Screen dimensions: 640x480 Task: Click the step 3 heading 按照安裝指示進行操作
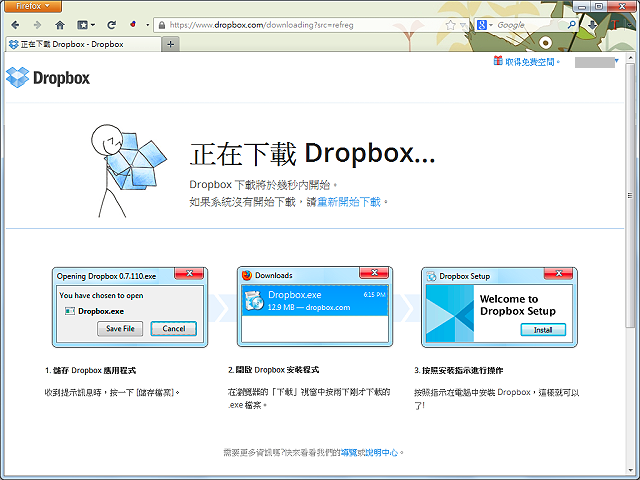coord(459,370)
